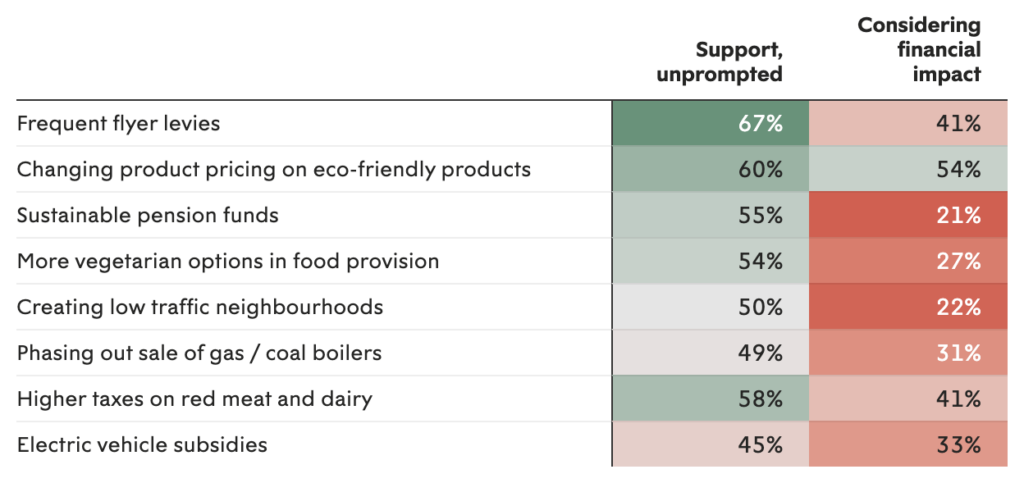Click the 49% gas boilers support cell

click(x=710, y=353)
